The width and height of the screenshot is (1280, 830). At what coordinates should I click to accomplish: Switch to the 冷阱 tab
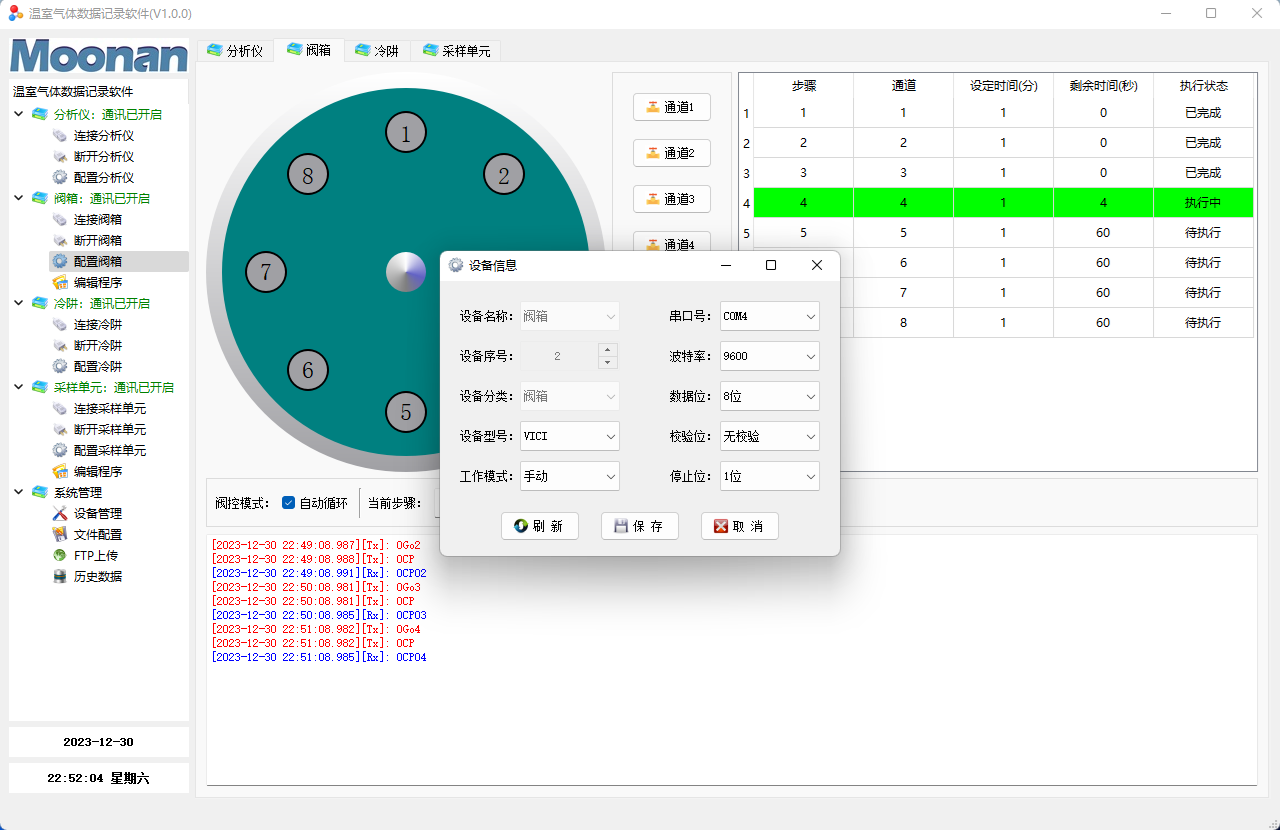click(x=377, y=50)
